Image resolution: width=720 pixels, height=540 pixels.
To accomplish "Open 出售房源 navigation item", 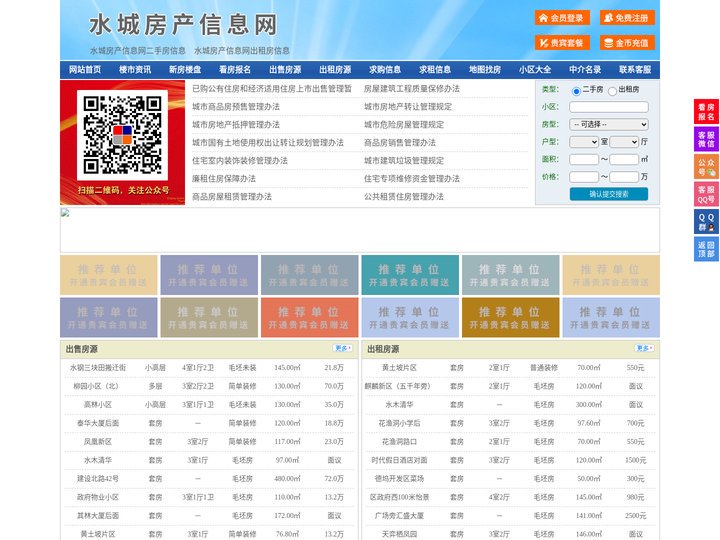I will click(285, 70).
